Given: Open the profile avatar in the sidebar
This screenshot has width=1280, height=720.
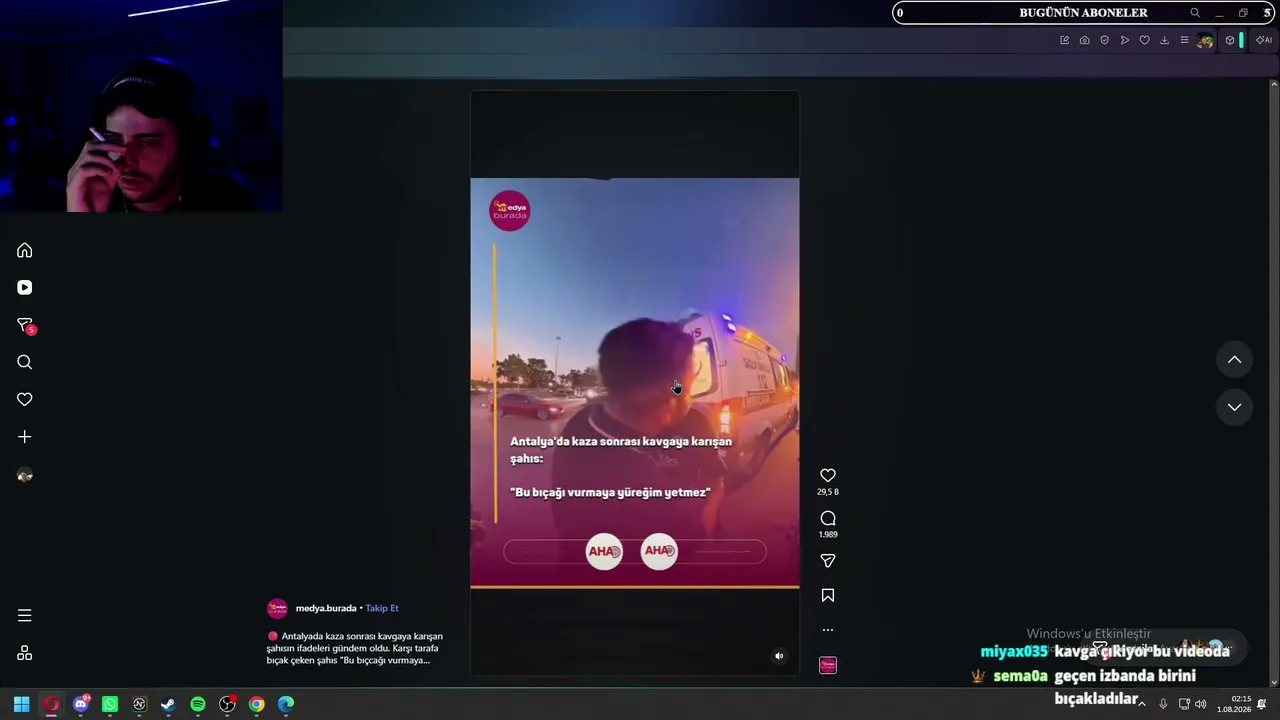Looking at the screenshot, I should coord(25,476).
